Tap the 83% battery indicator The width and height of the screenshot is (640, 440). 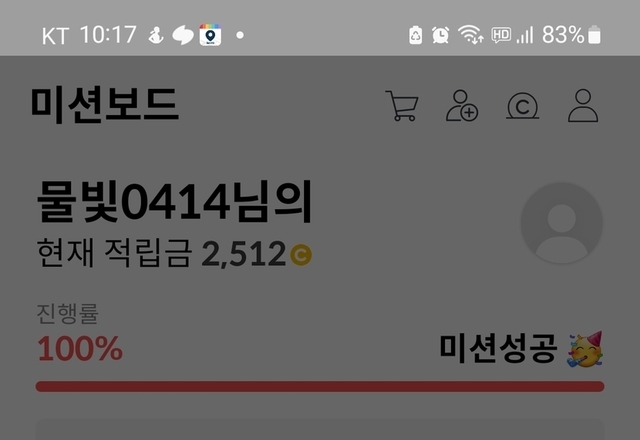tap(571, 35)
